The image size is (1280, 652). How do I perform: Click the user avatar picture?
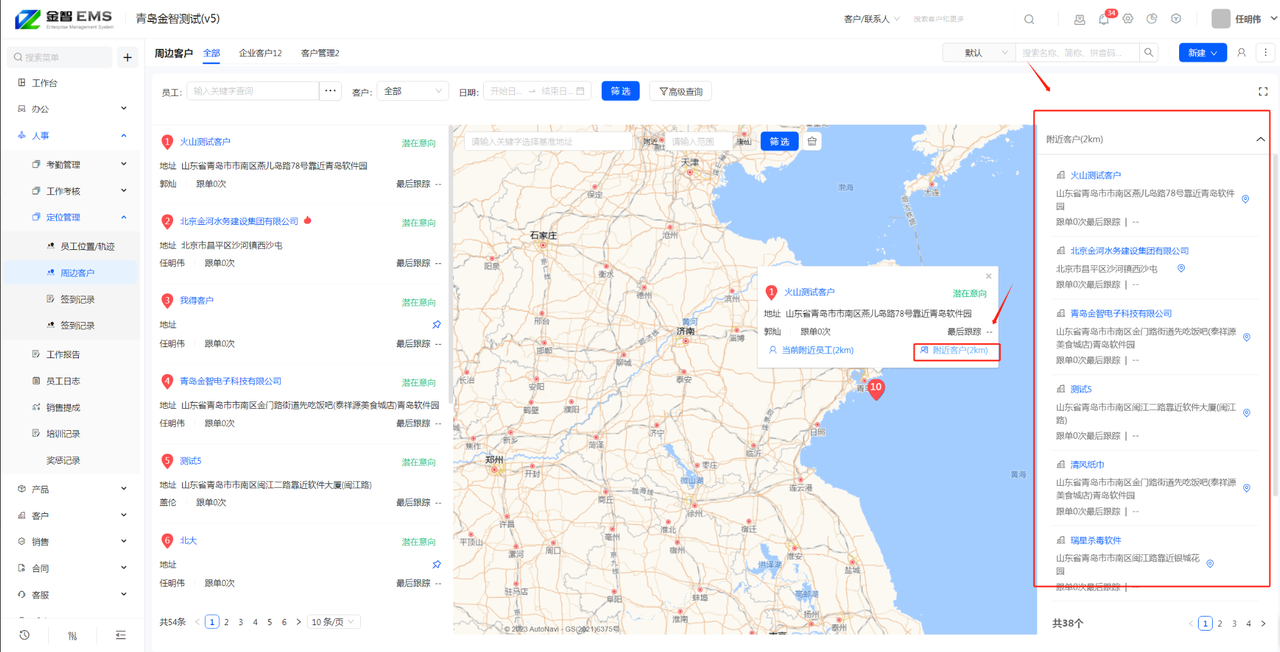(1221, 19)
